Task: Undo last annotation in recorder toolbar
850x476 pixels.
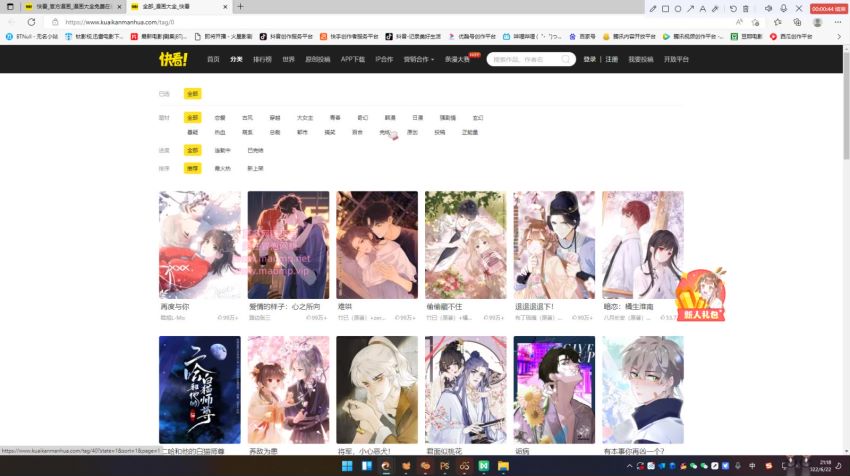Action: (733, 9)
